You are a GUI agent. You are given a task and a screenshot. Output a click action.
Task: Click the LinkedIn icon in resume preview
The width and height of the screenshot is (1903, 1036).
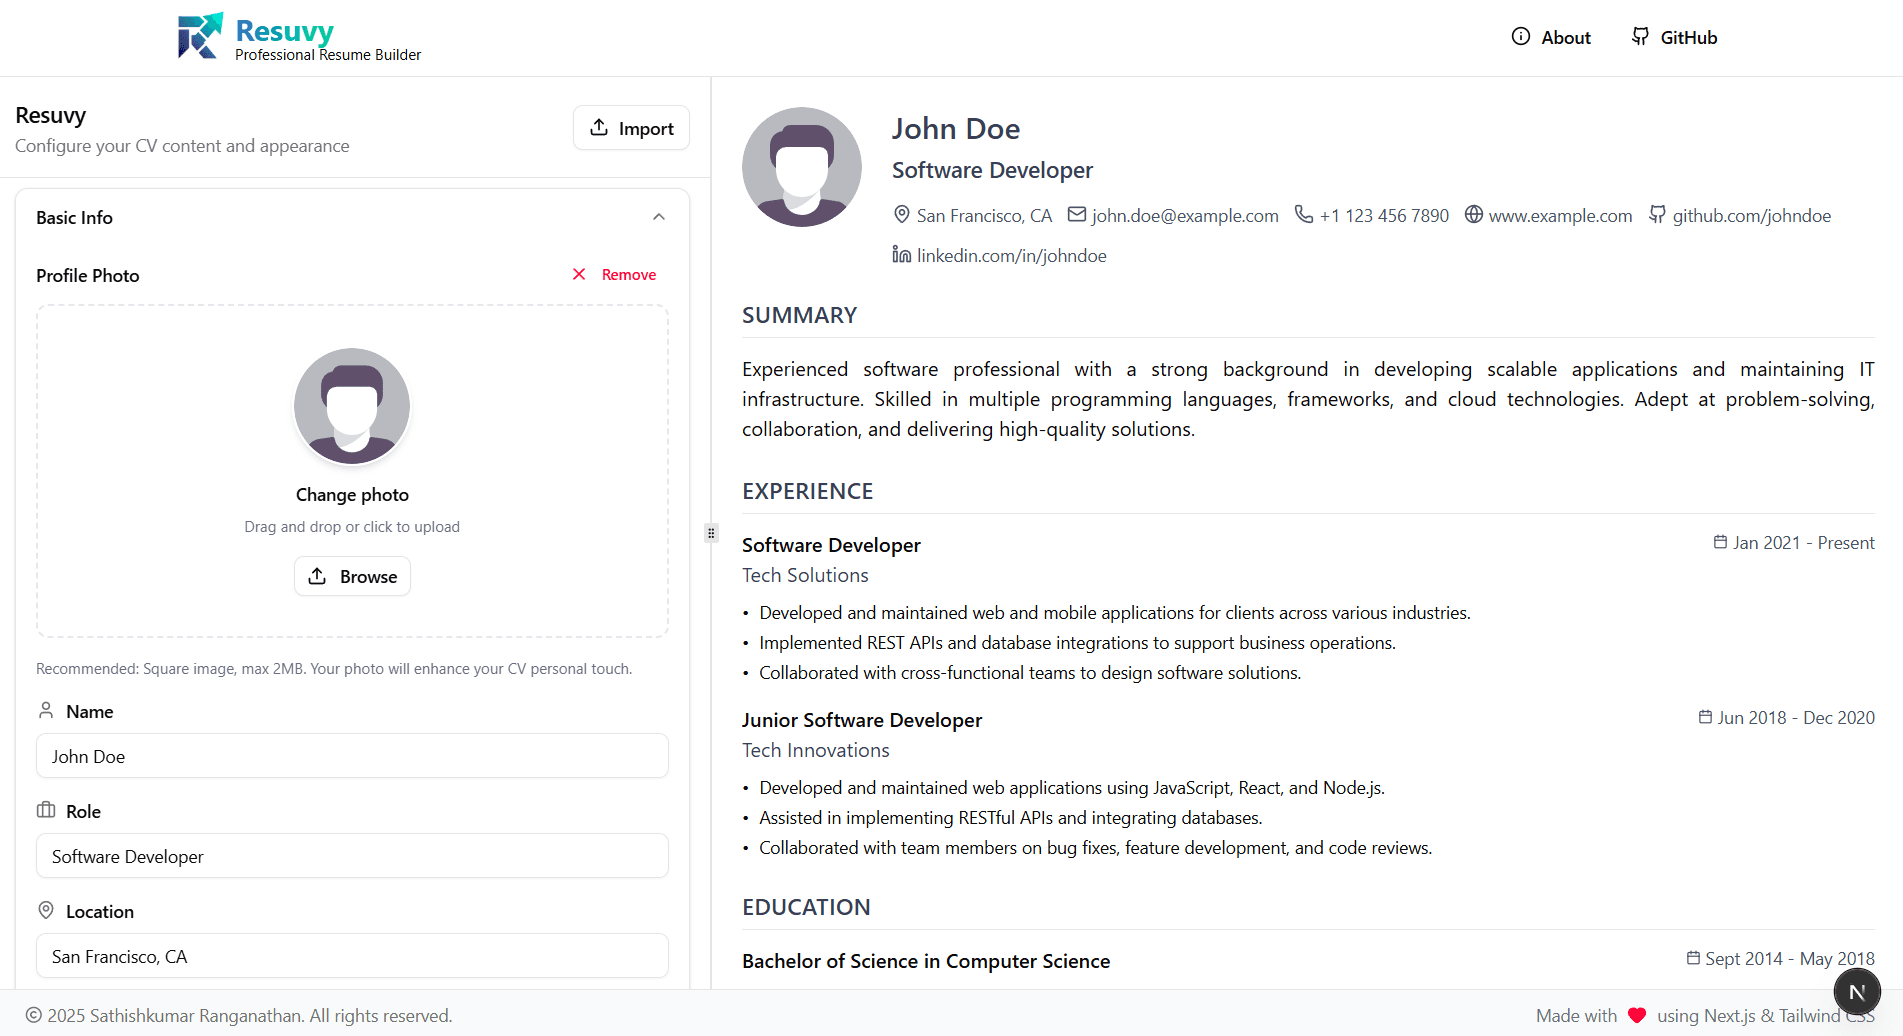click(902, 254)
